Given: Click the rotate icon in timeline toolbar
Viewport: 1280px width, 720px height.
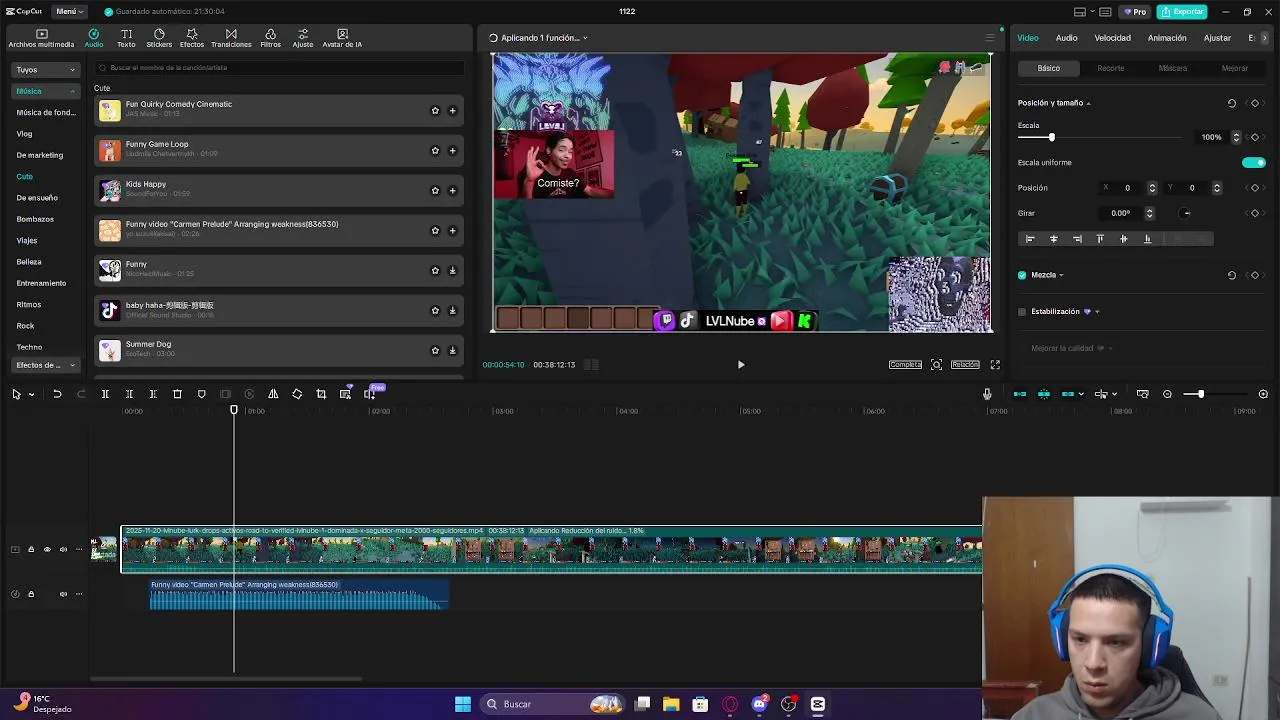Looking at the screenshot, I should (x=297, y=394).
